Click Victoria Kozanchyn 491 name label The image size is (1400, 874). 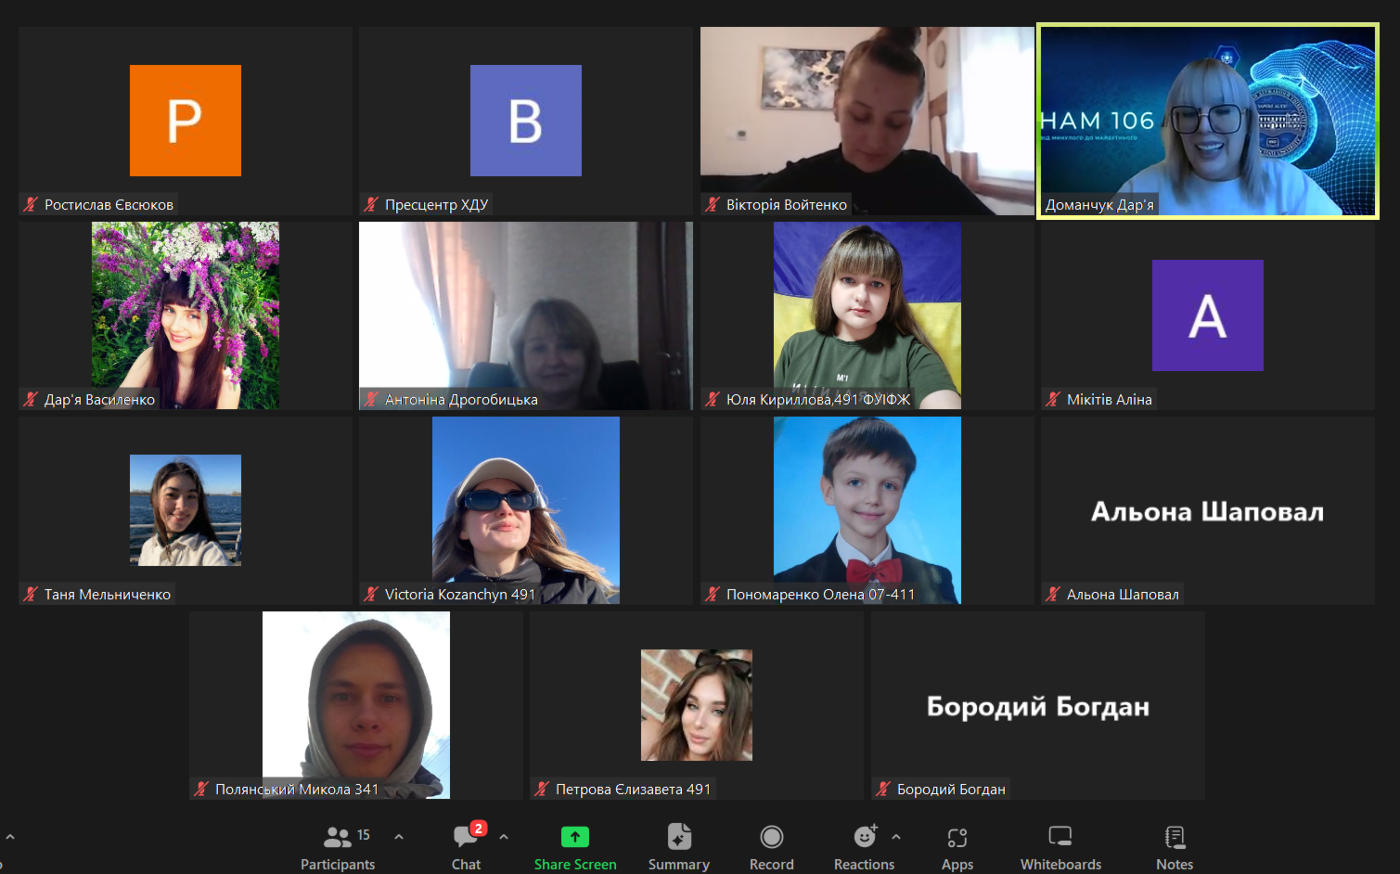pos(460,594)
